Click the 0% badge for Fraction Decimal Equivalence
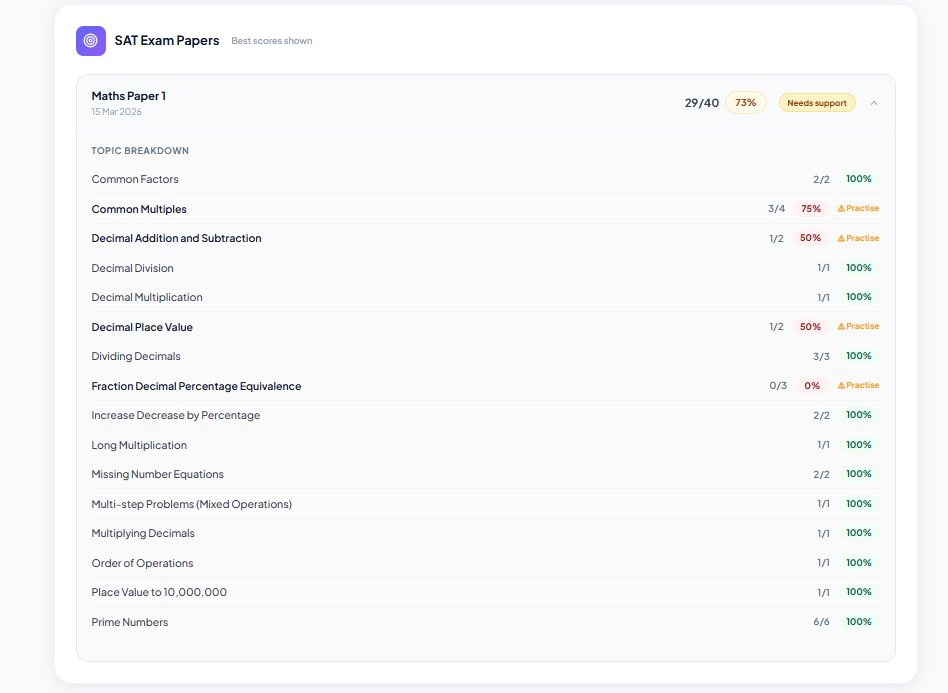The image size is (948, 693). tap(811, 386)
